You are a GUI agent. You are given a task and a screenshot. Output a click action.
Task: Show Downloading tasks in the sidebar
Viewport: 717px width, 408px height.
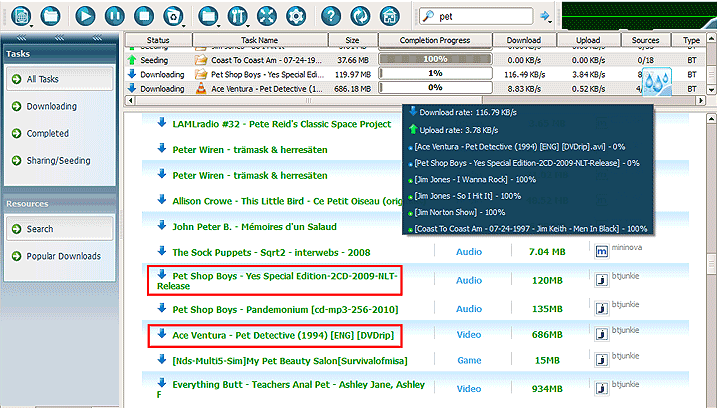tap(51, 106)
